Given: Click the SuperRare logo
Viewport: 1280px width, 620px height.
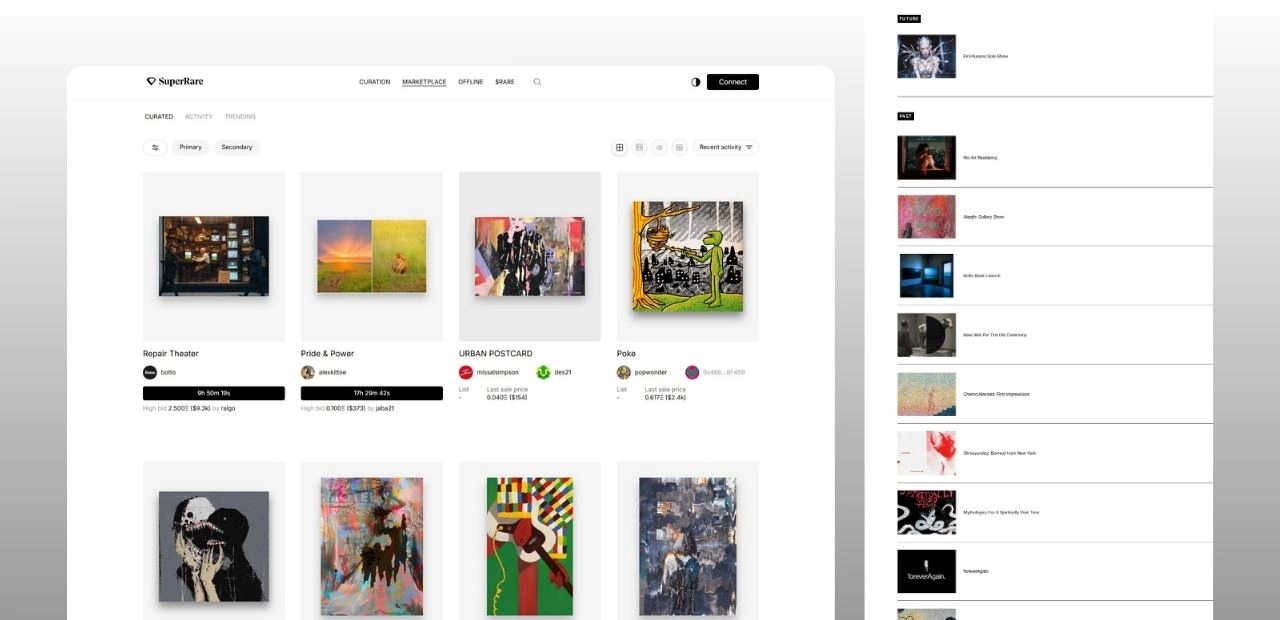Looking at the screenshot, I should pyautogui.click(x=175, y=82).
